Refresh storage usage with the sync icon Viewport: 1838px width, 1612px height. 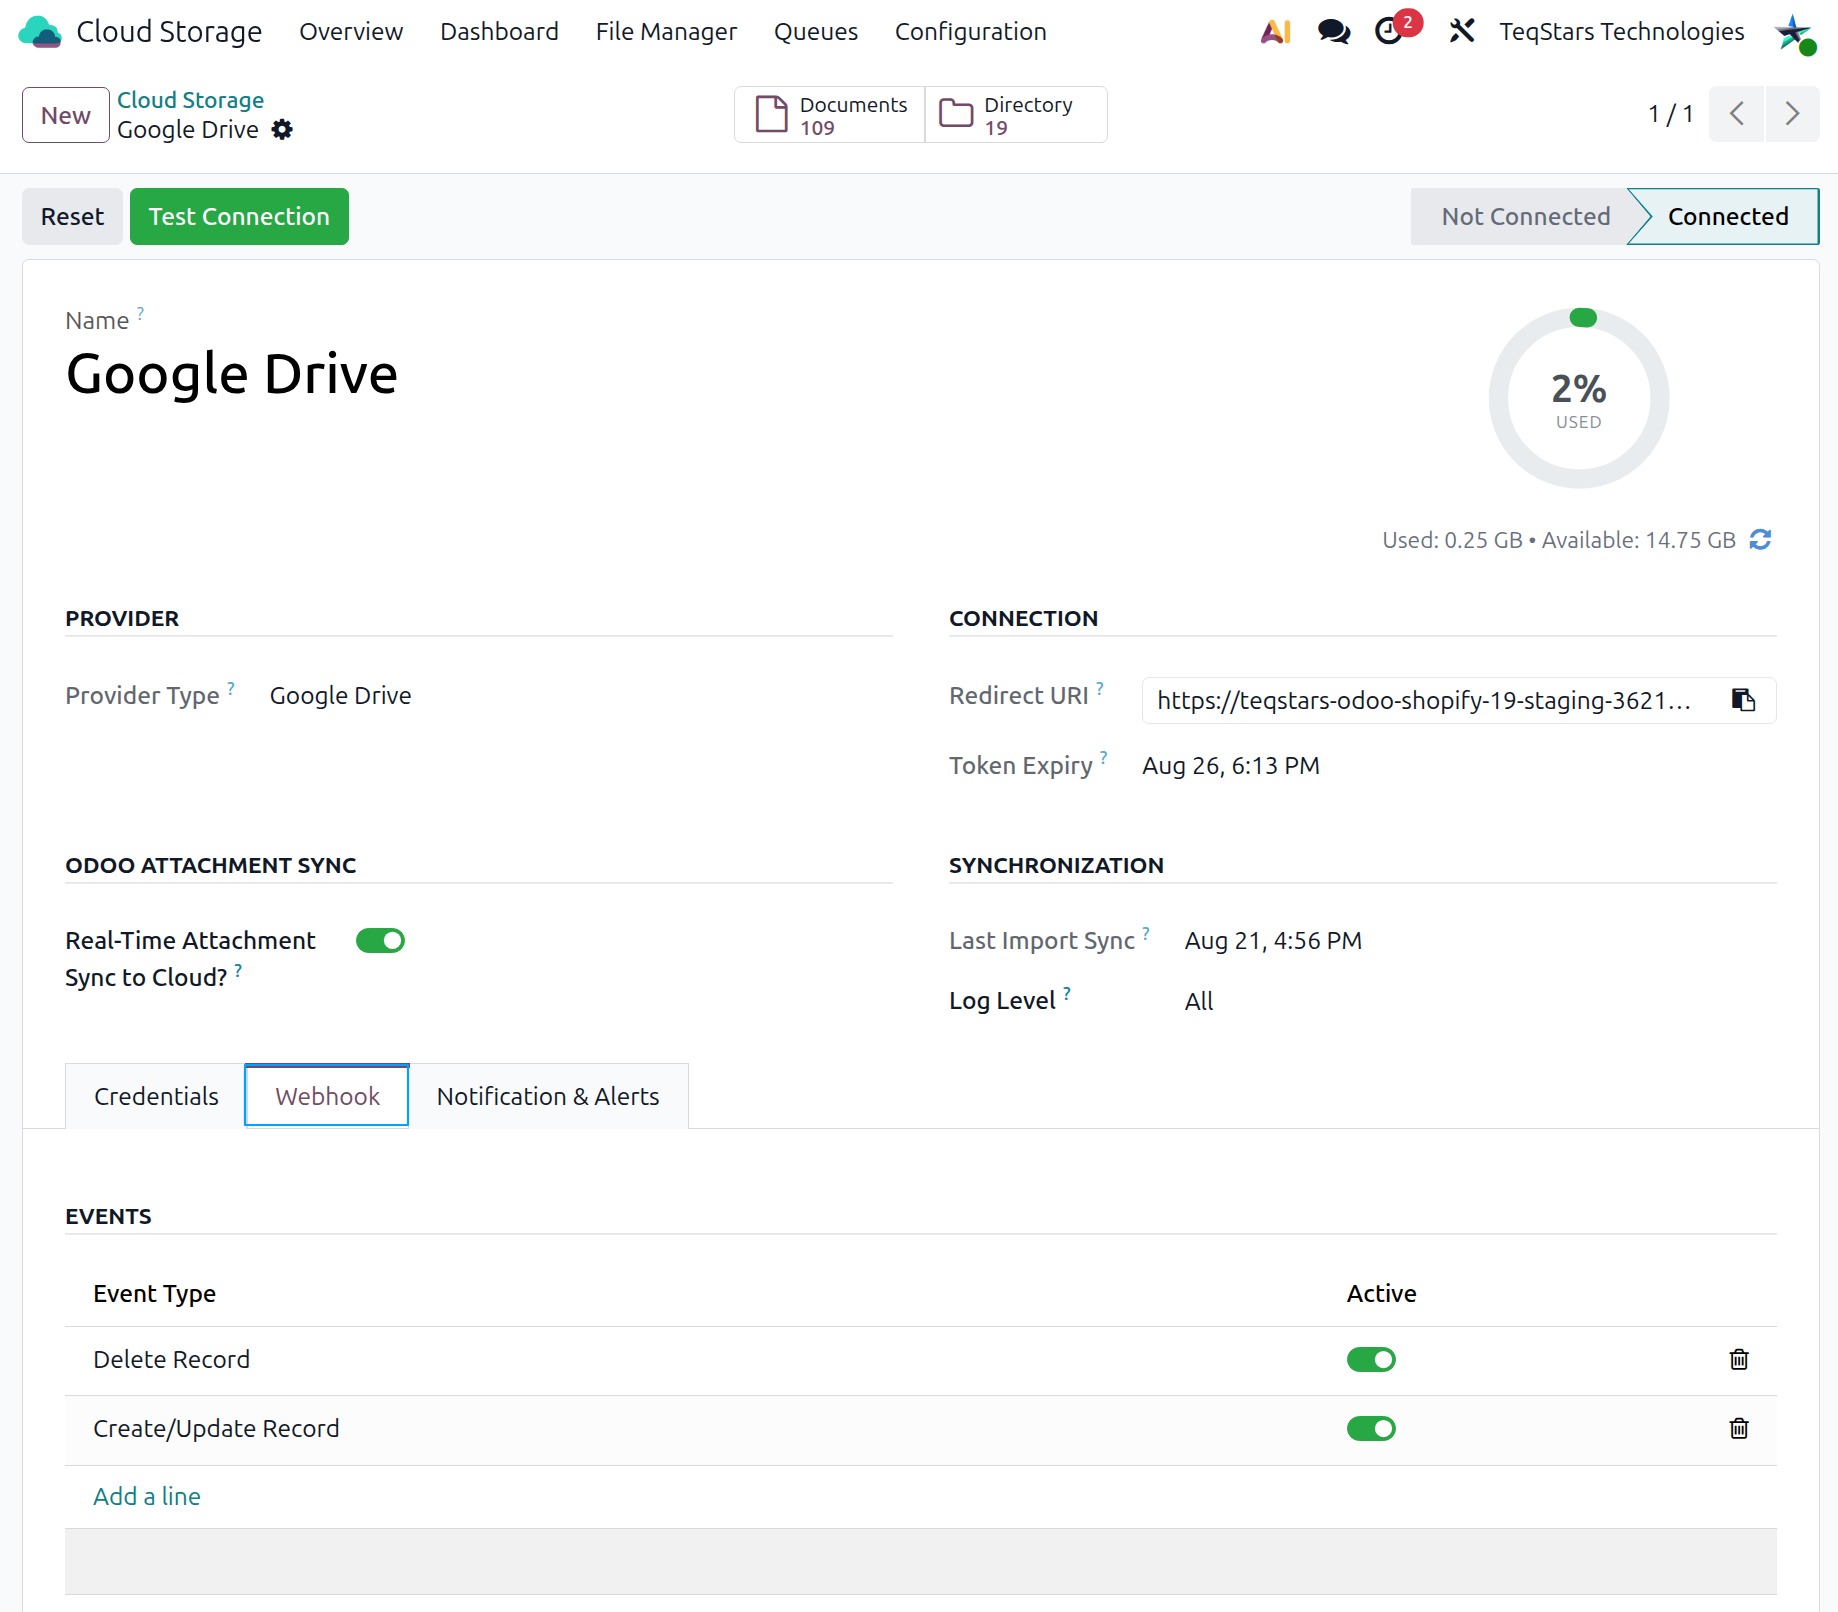[1760, 540]
